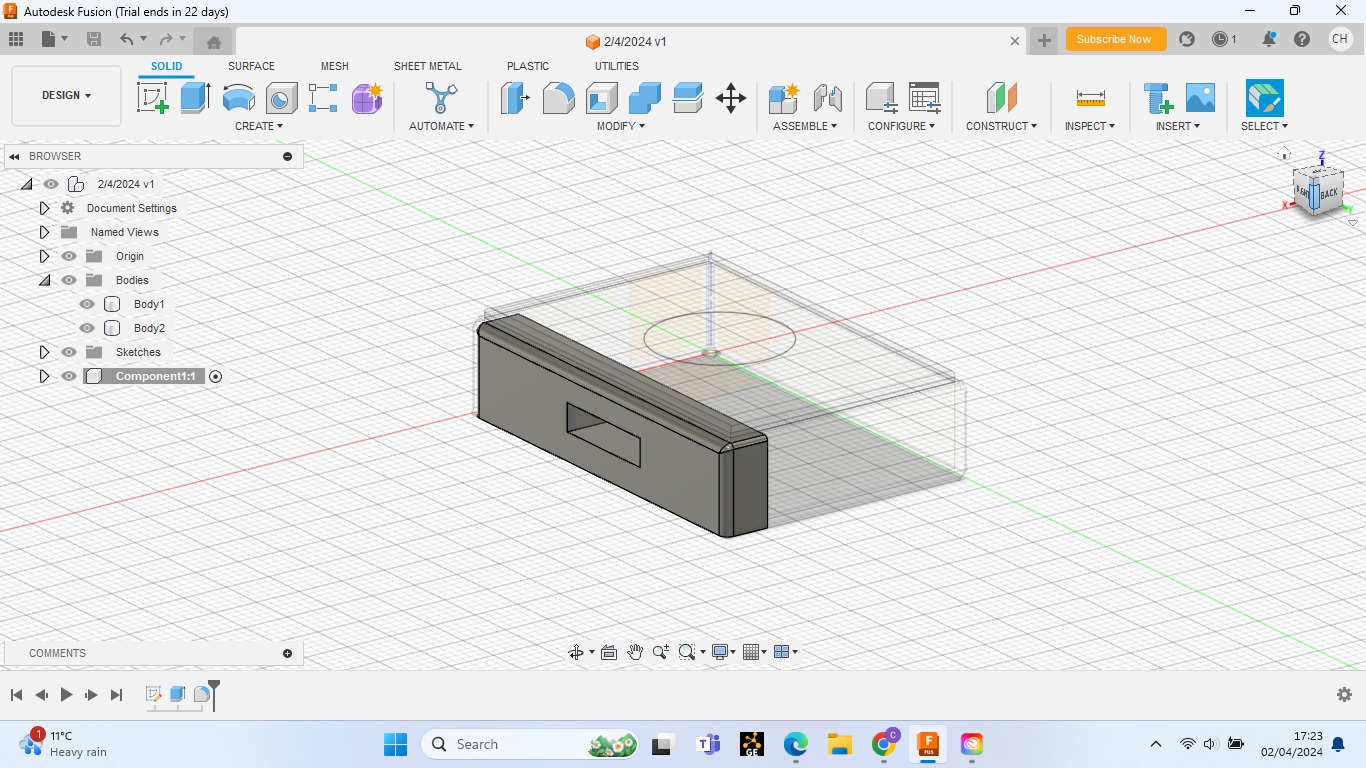
Task: Toggle visibility of Sketches folder
Action: click(69, 352)
